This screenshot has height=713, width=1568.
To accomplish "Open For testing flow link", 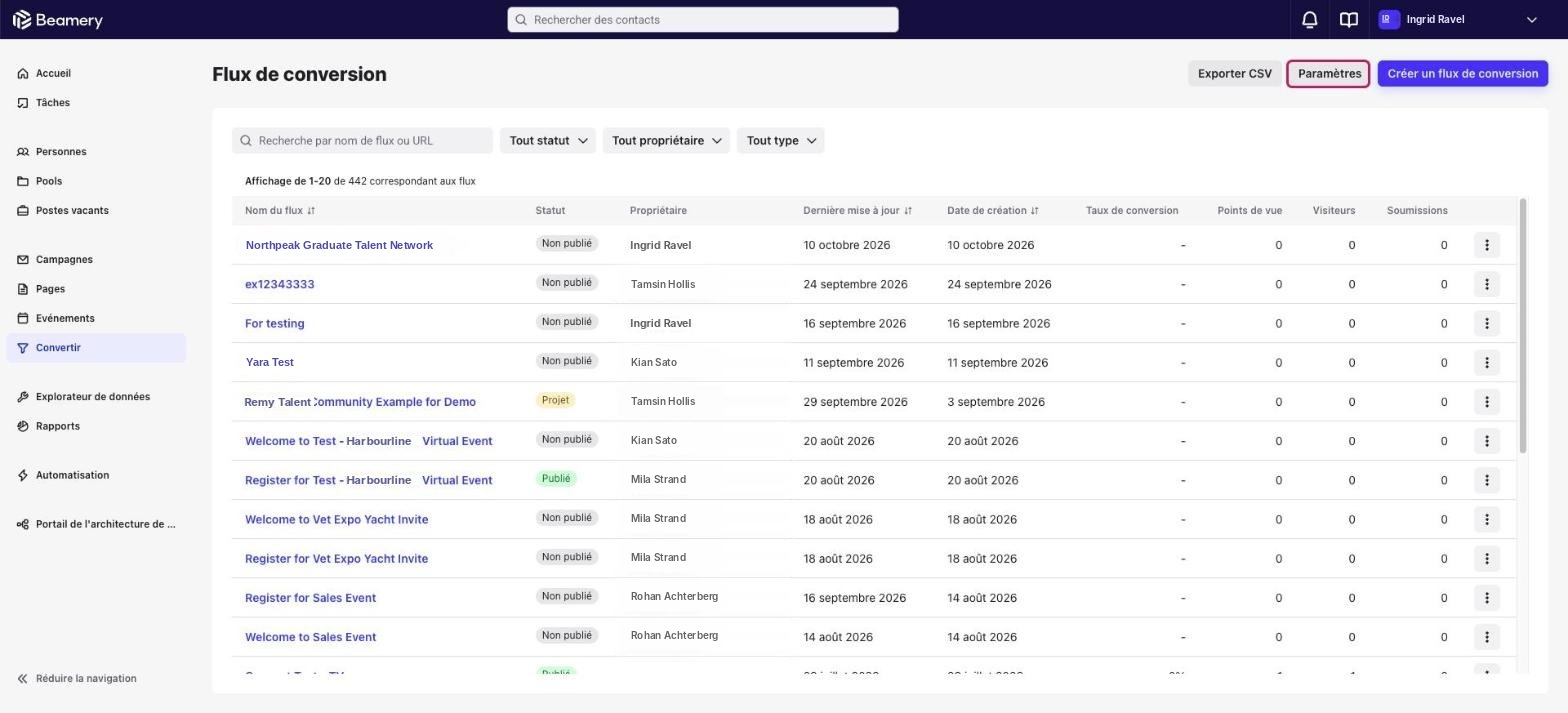I will click(x=275, y=323).
